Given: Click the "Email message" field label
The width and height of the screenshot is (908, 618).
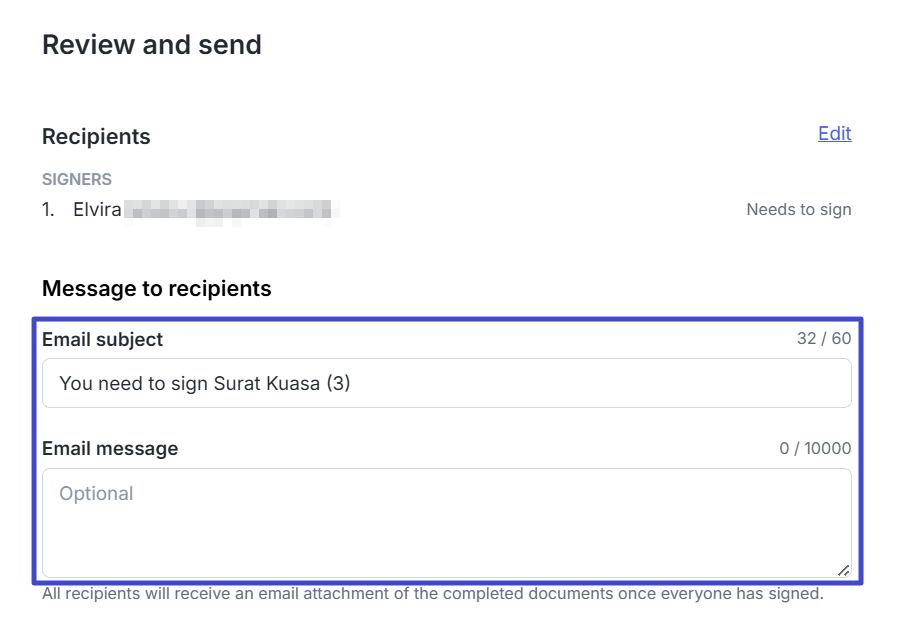Looking at the screenshot, I should coord(110,449).
